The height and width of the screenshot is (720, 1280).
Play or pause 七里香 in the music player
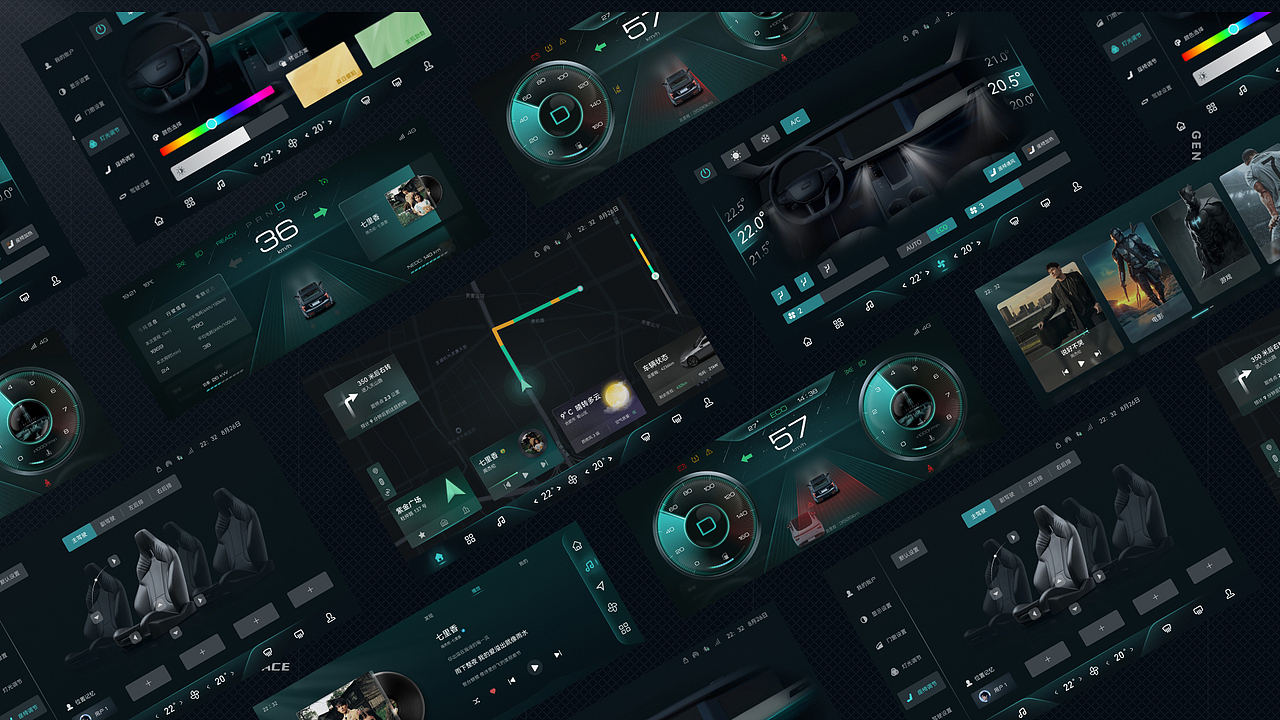click(x=534, y=667)
